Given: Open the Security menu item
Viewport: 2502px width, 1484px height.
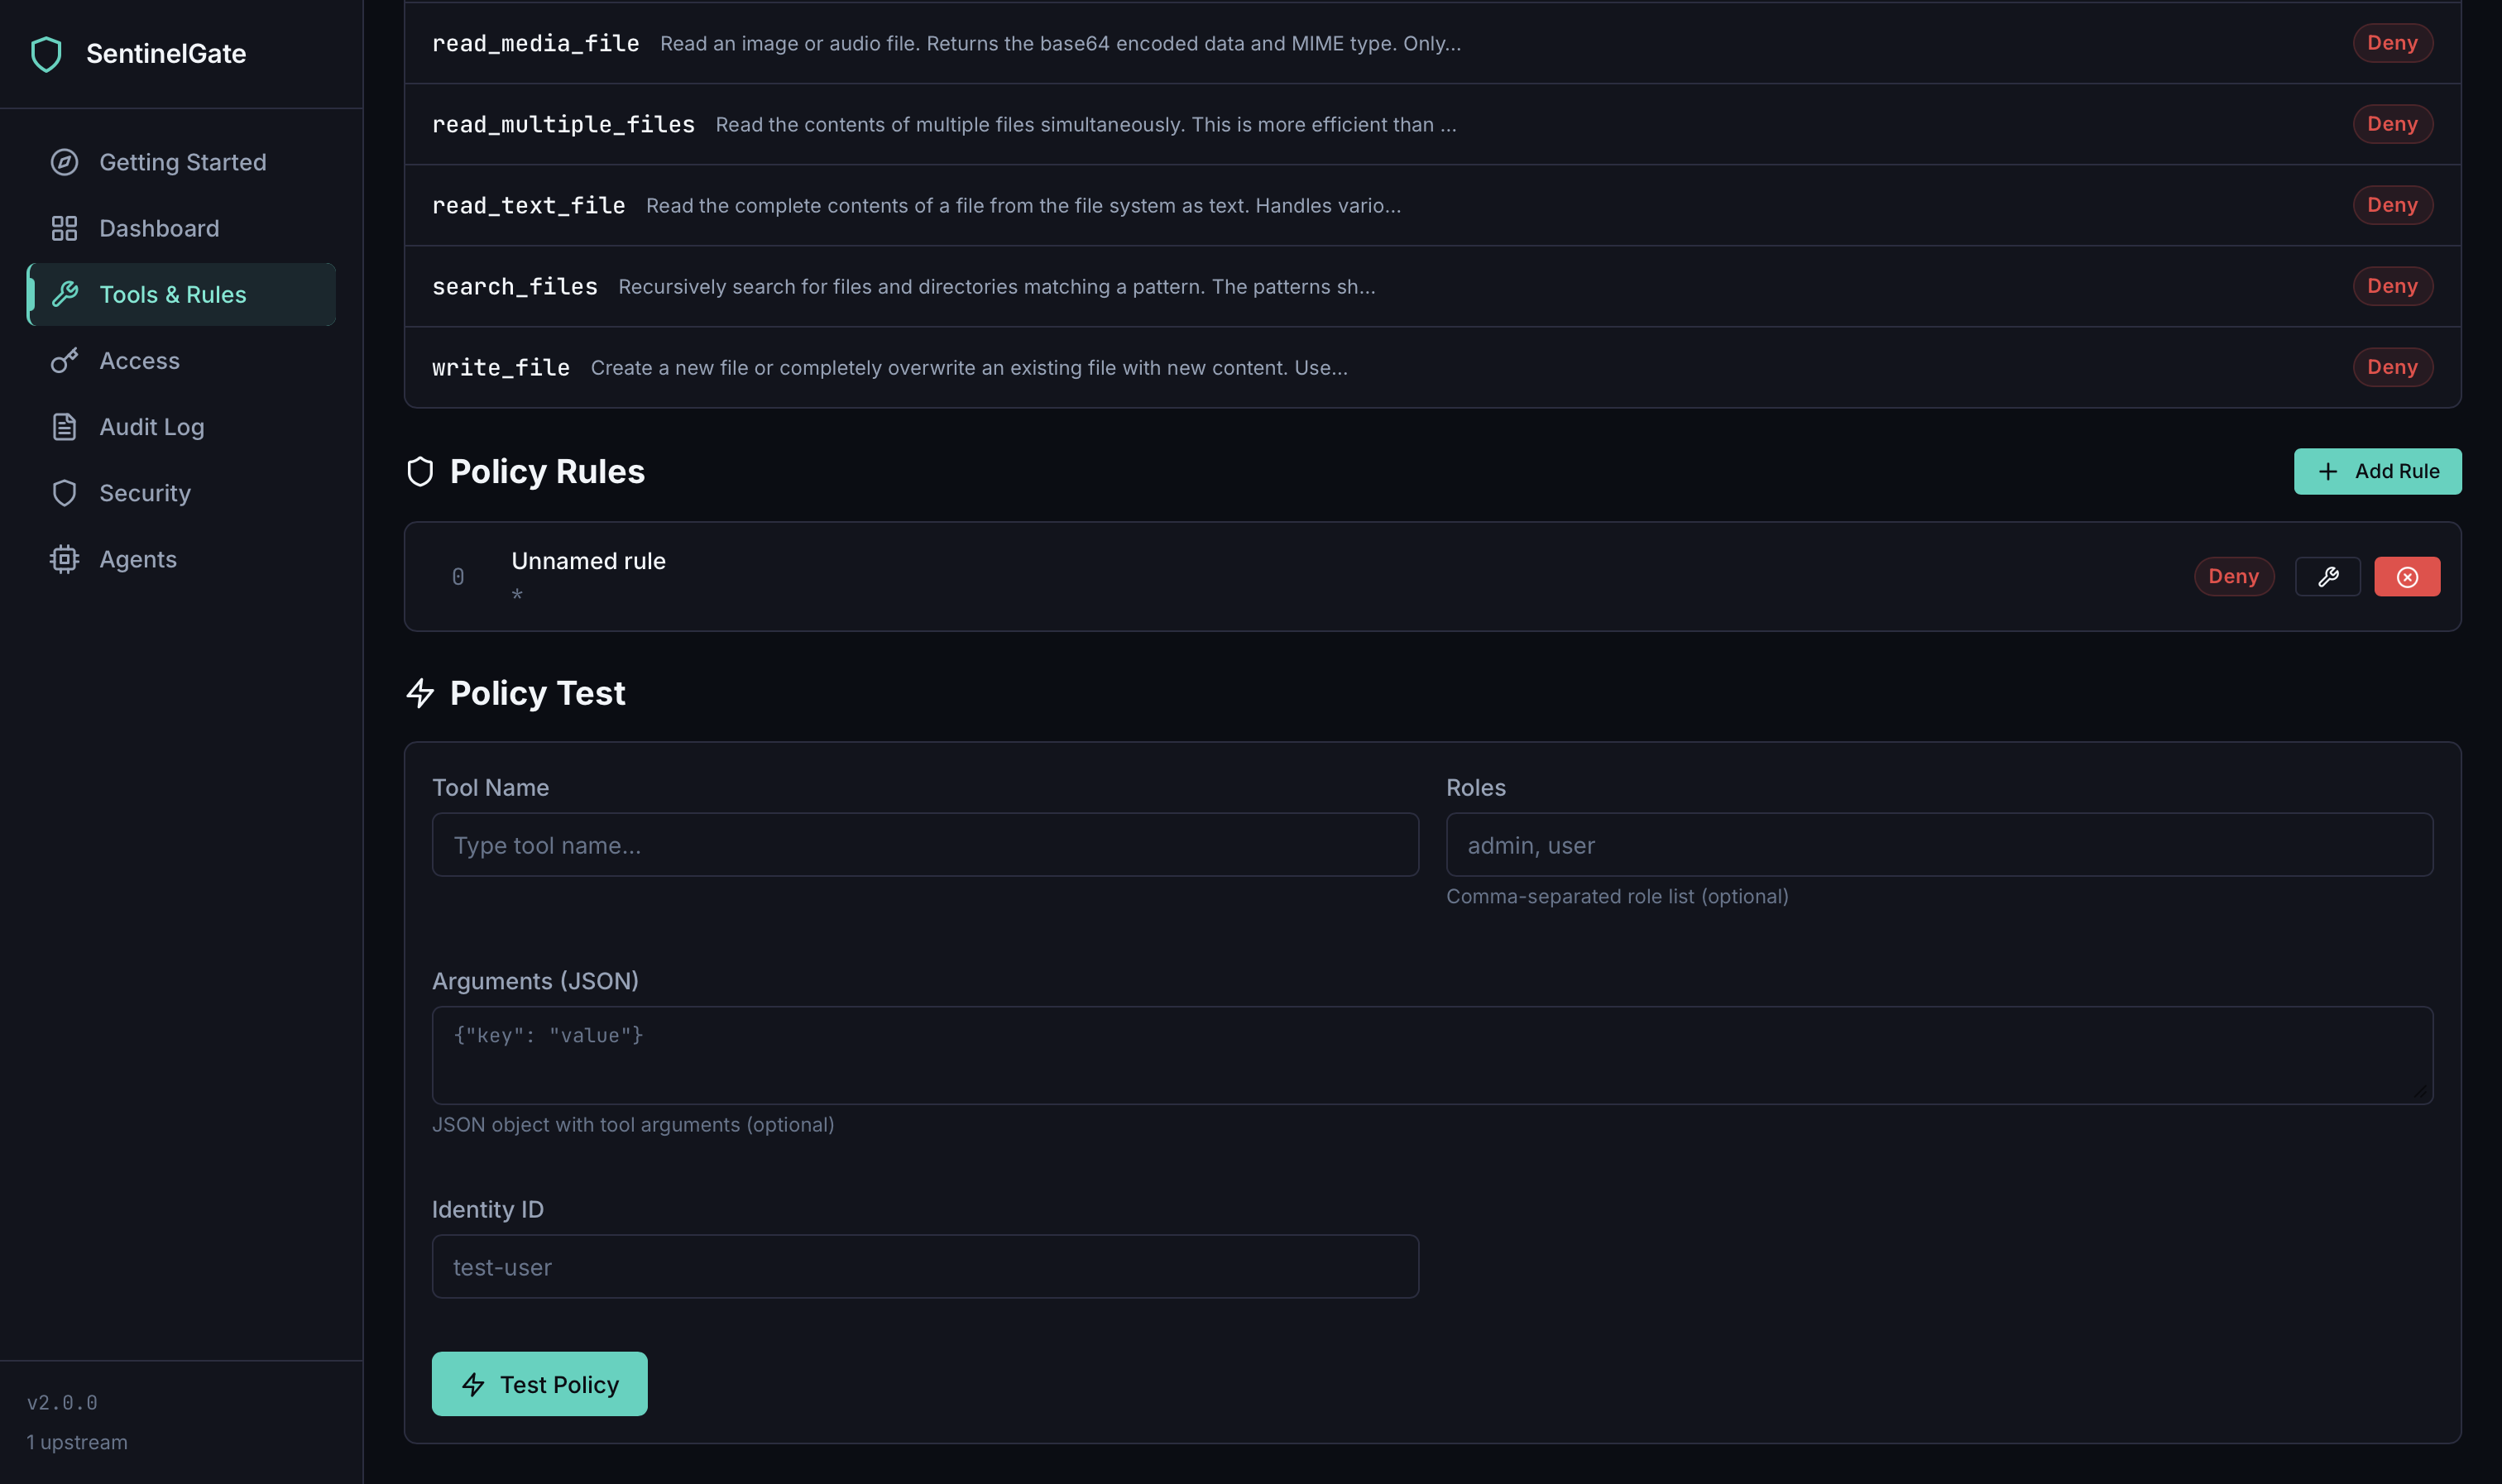Looking at the screenshot, I should pos(144,493).
